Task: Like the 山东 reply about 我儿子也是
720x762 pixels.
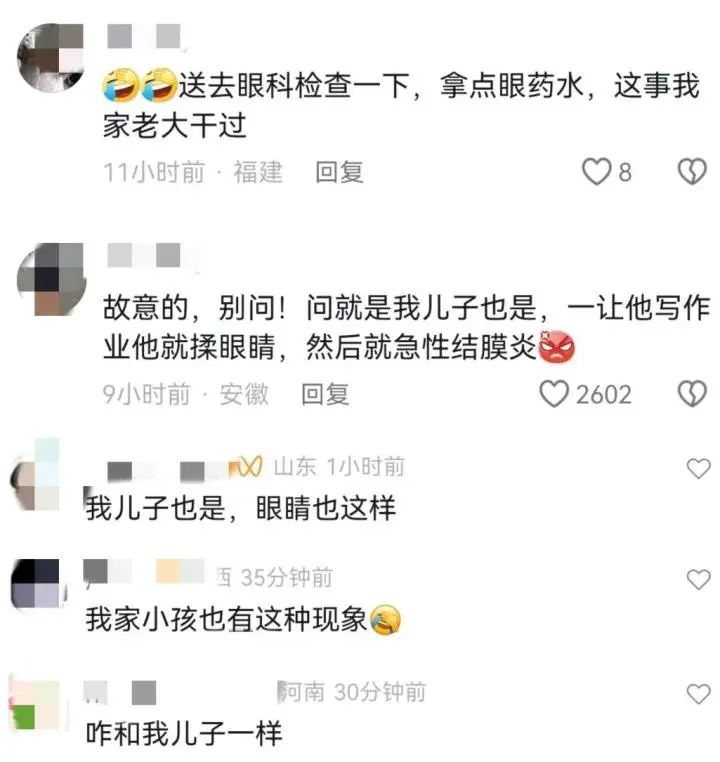Action: (699, 468)
